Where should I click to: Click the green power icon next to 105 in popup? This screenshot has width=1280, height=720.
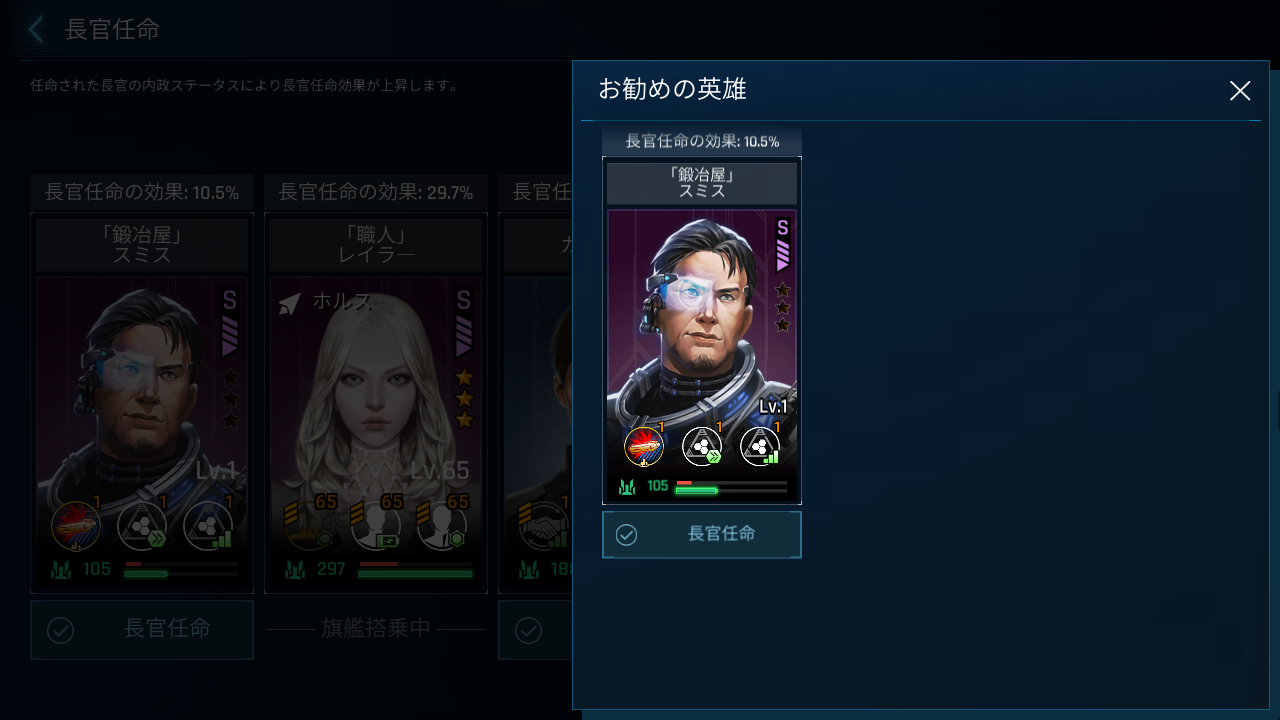coord(628,487)
